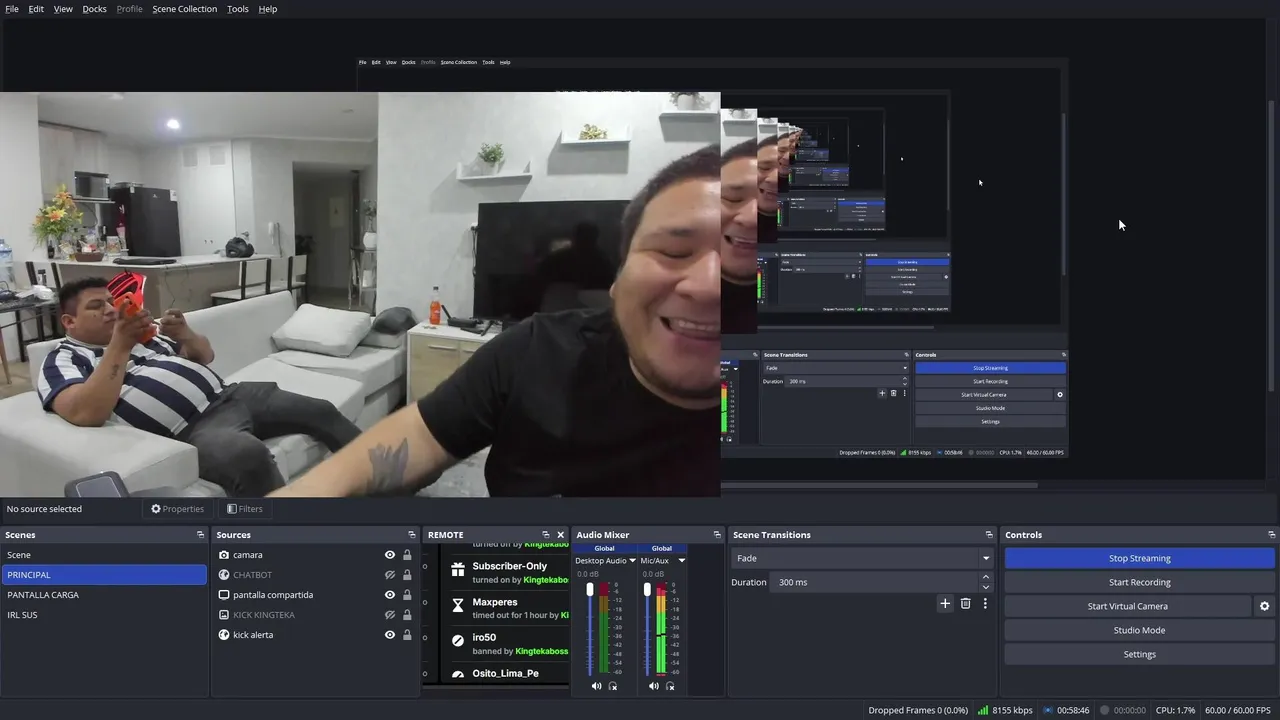Toggle Desktop Audio monitoring headphone icon
Viewport: 1280px width, 720px height.
coord(613,686)
